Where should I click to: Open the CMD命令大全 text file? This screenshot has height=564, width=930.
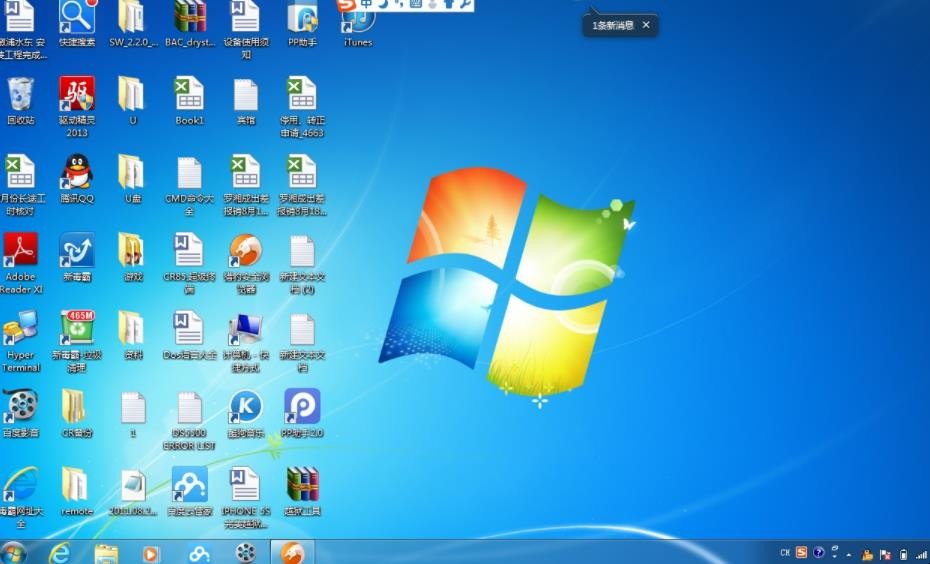coord(189,185)
